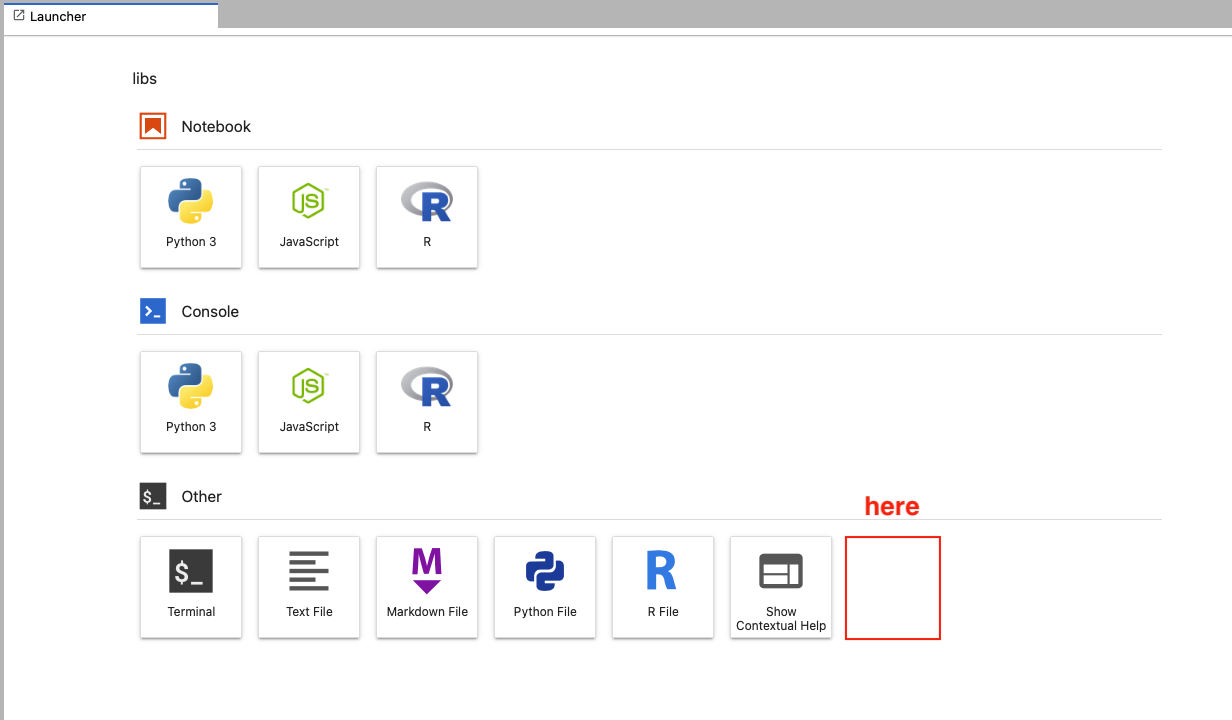
Task: Launch a new Terminal
Action: [x=191, y=587]
